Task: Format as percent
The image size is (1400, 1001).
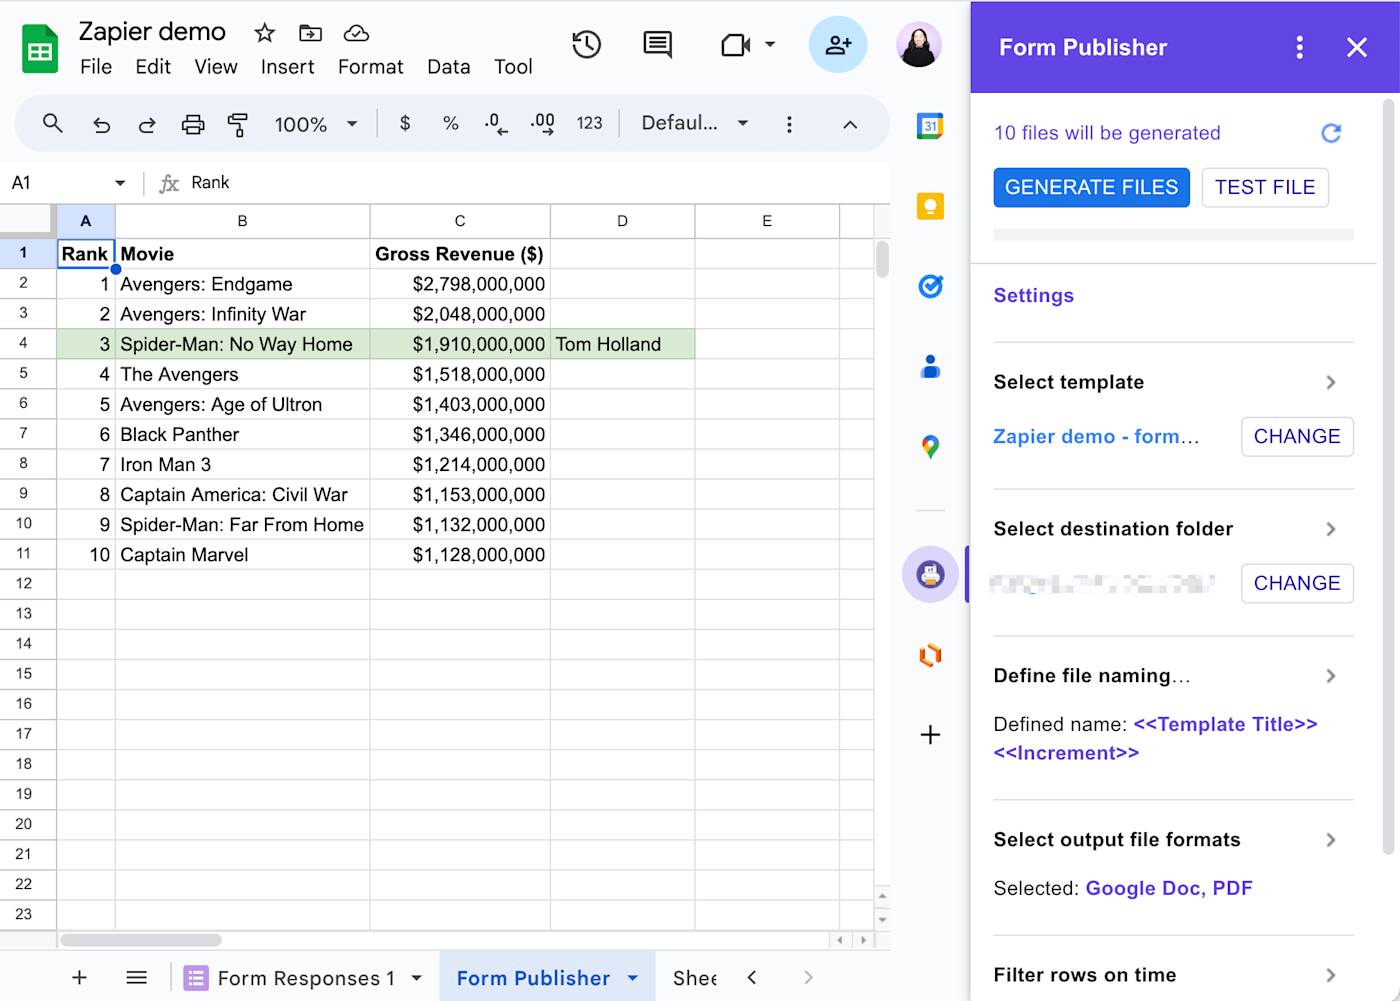Action: [x=451, y=123]
